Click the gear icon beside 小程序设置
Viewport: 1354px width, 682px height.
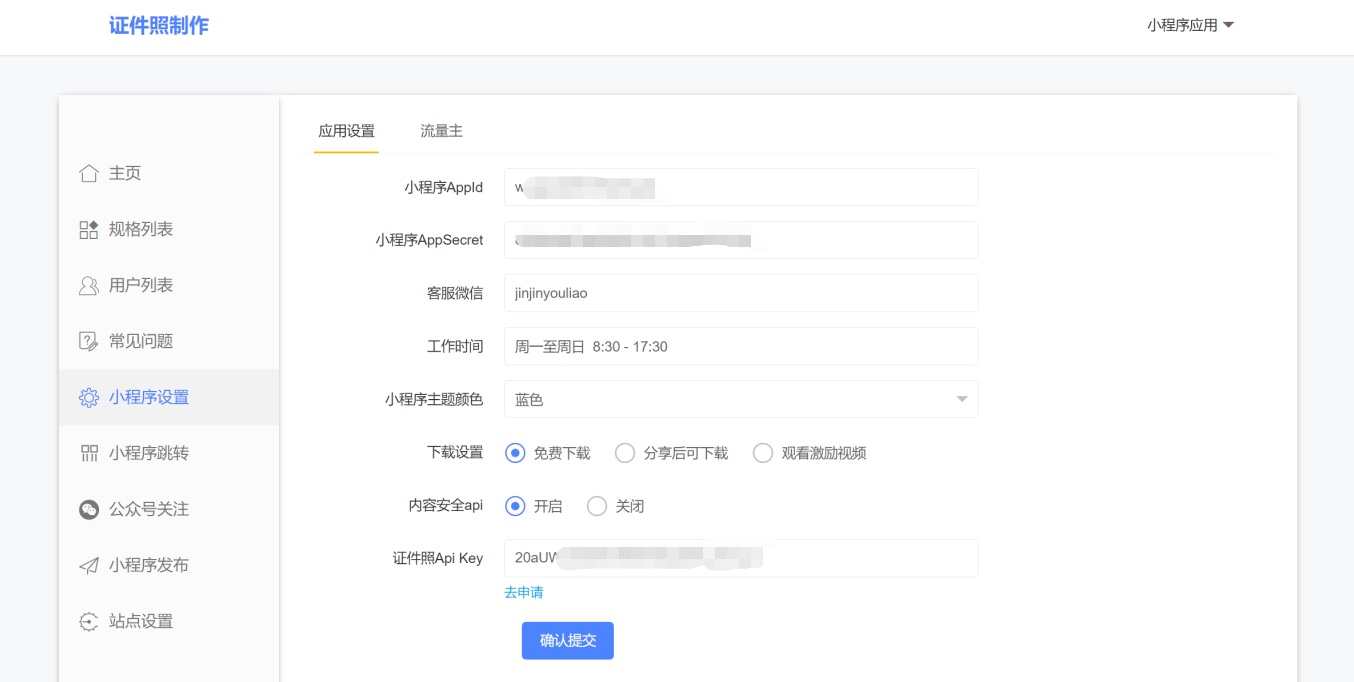pos(88,397)
